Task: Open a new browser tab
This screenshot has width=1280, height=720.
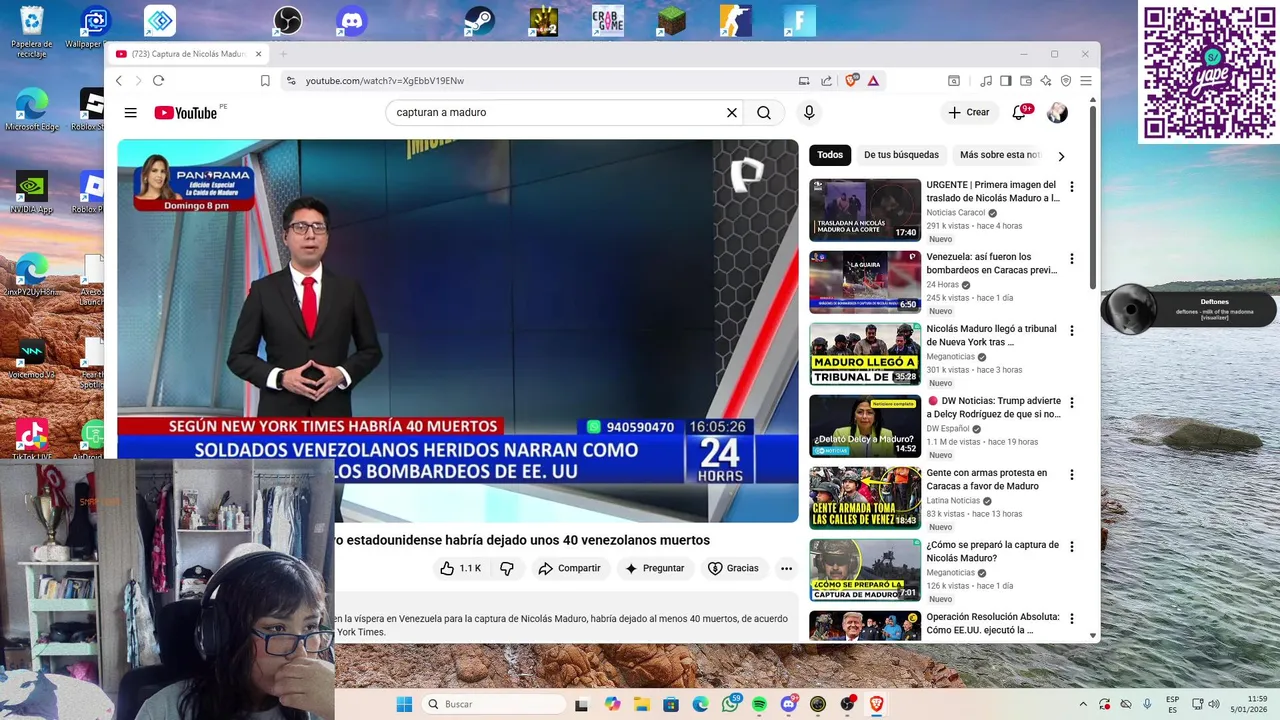Action: [283, 54]
